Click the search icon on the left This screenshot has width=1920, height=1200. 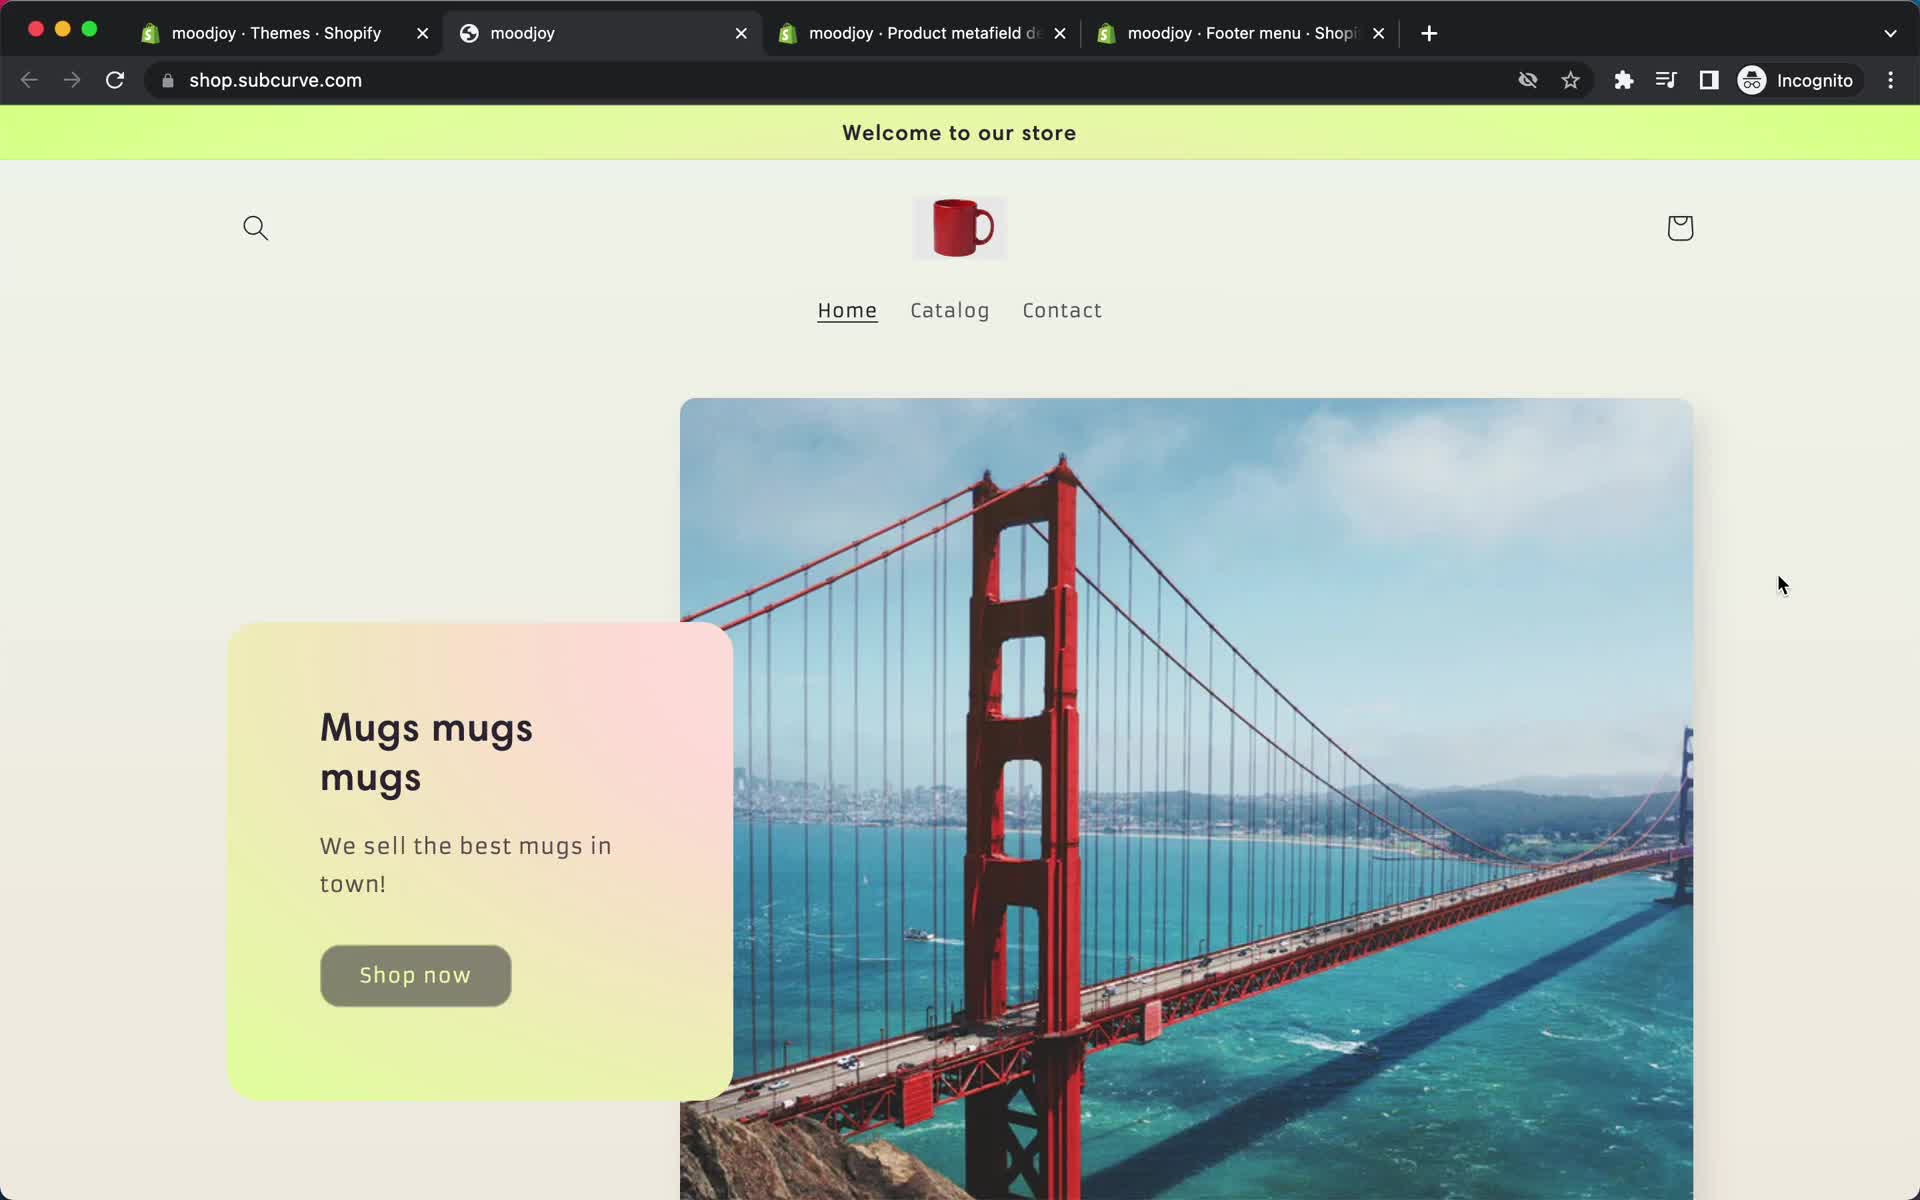pyautogui.click(x=256, y=227)
